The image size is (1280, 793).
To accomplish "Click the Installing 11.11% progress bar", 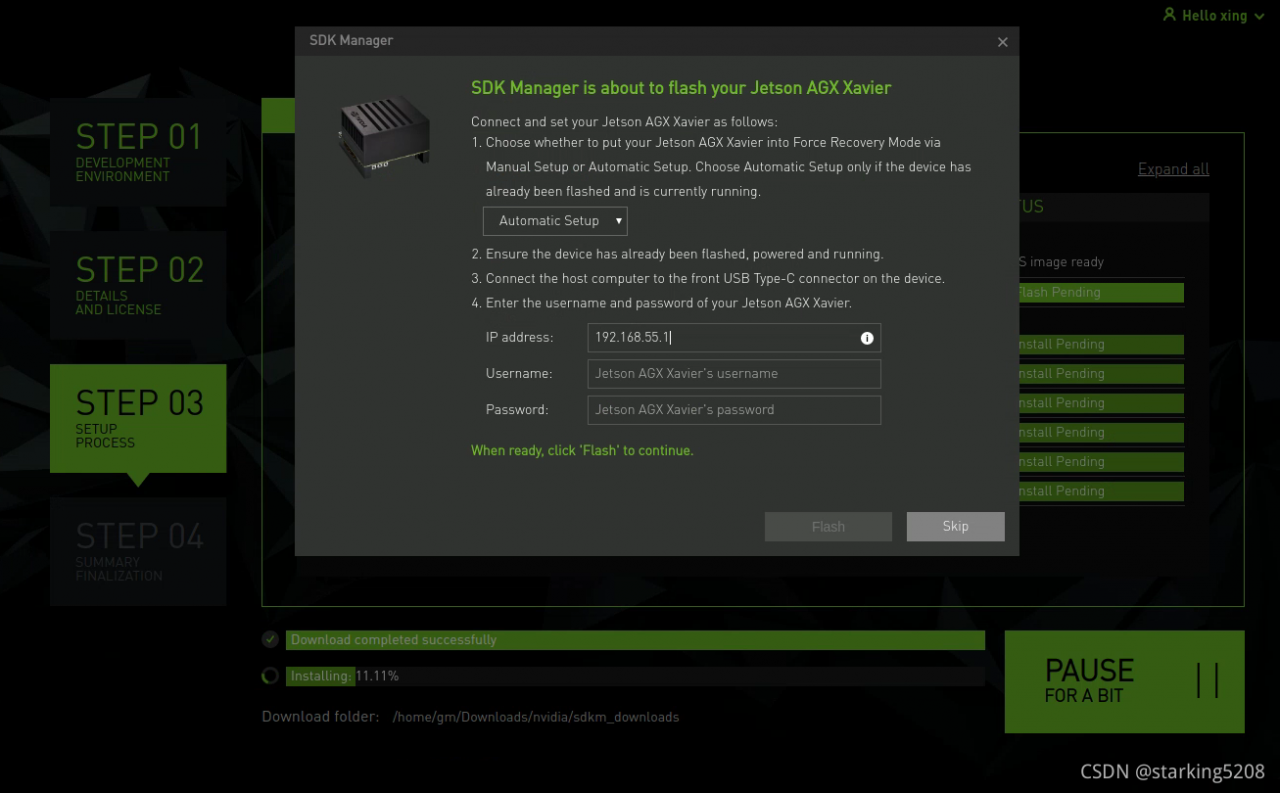I will [x=635, y=676].
